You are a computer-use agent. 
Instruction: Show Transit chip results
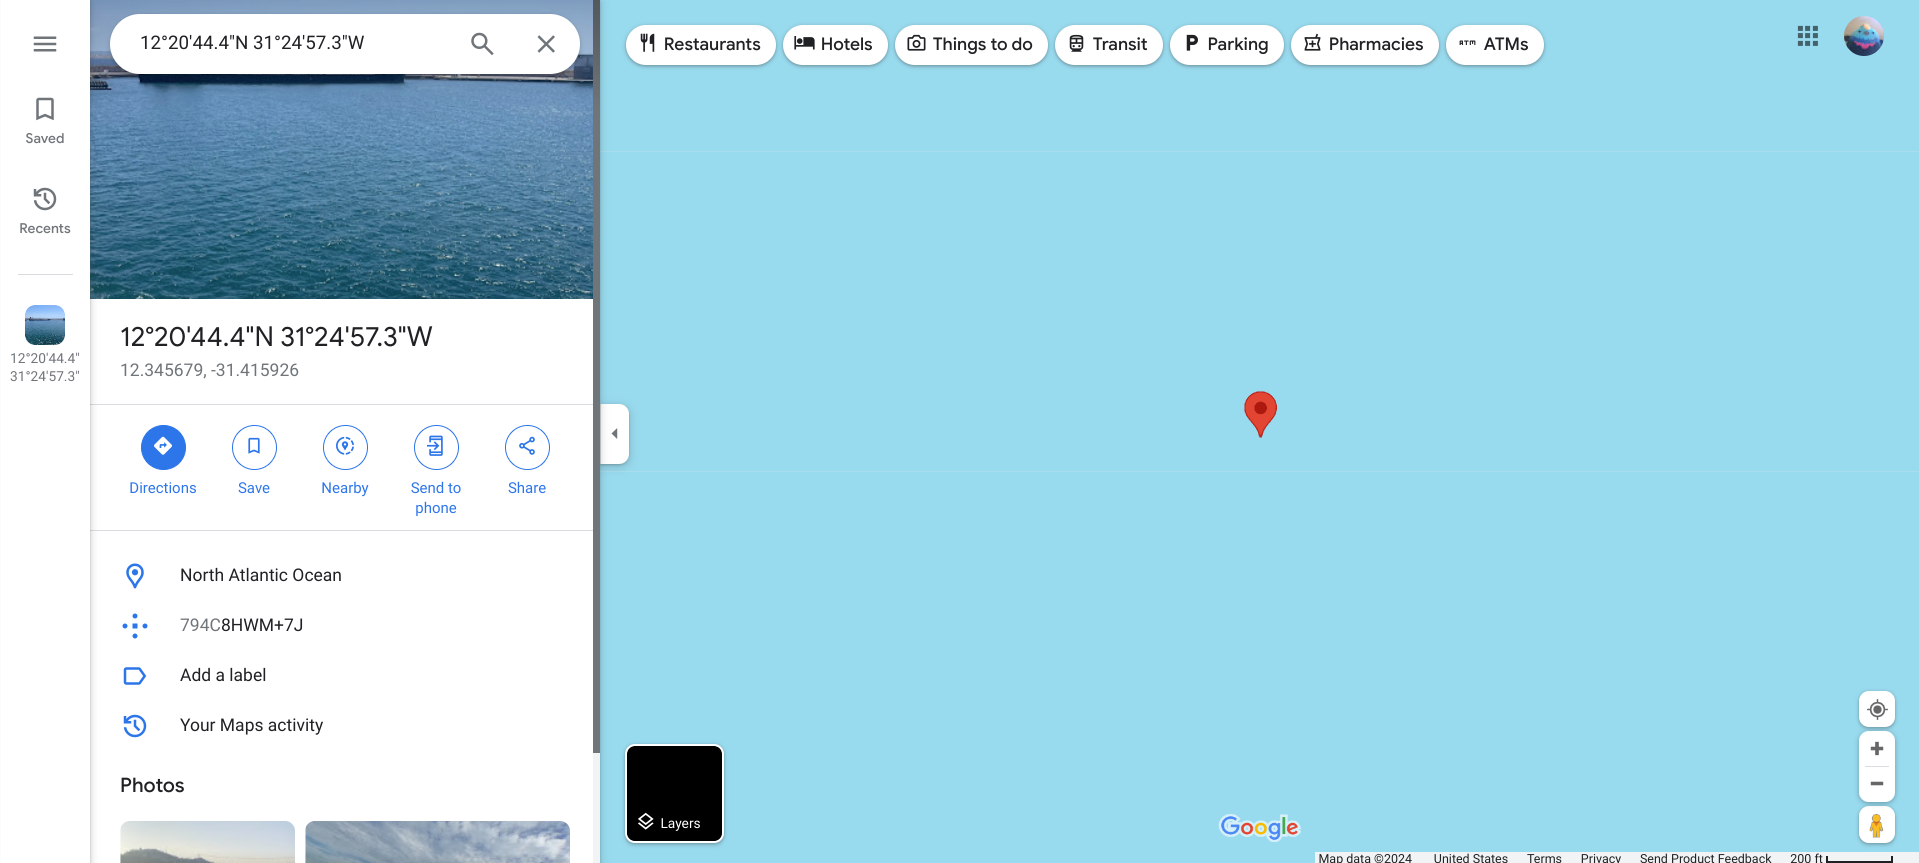pos(1108,44)
